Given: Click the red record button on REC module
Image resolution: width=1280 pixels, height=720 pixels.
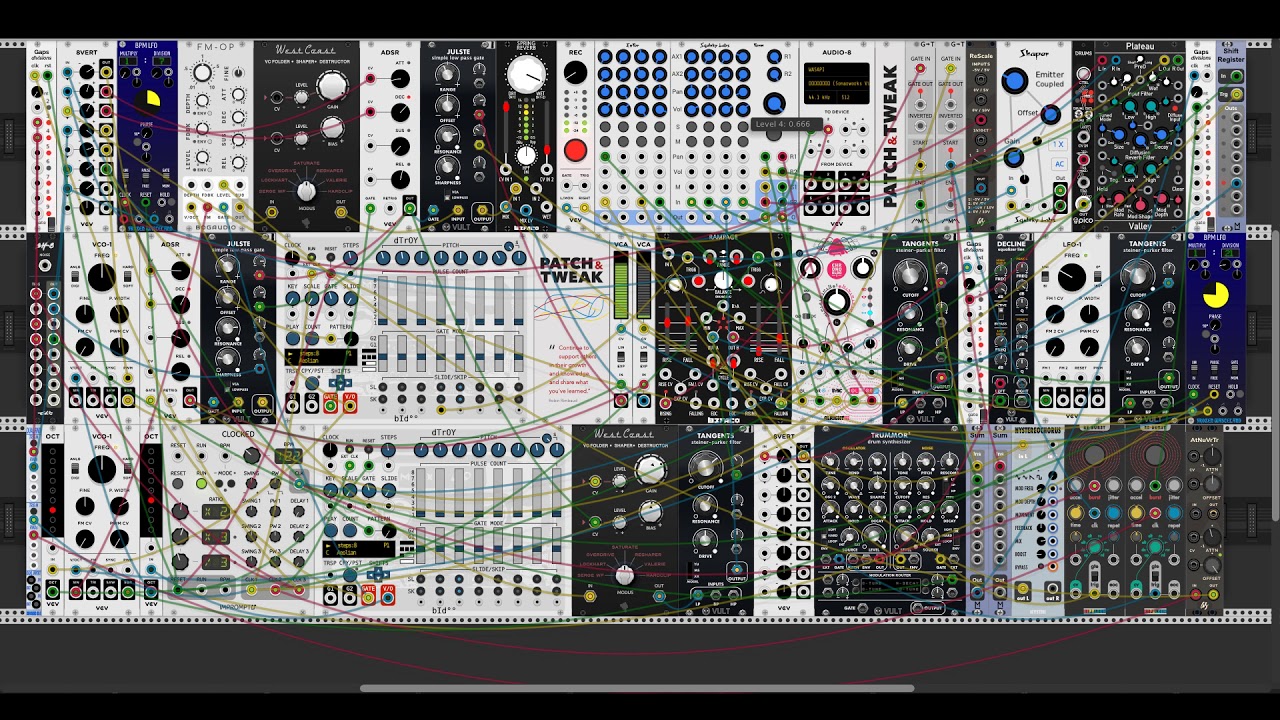Looking at the screenshot, I should pyautogui.click(x=575, y=151).
